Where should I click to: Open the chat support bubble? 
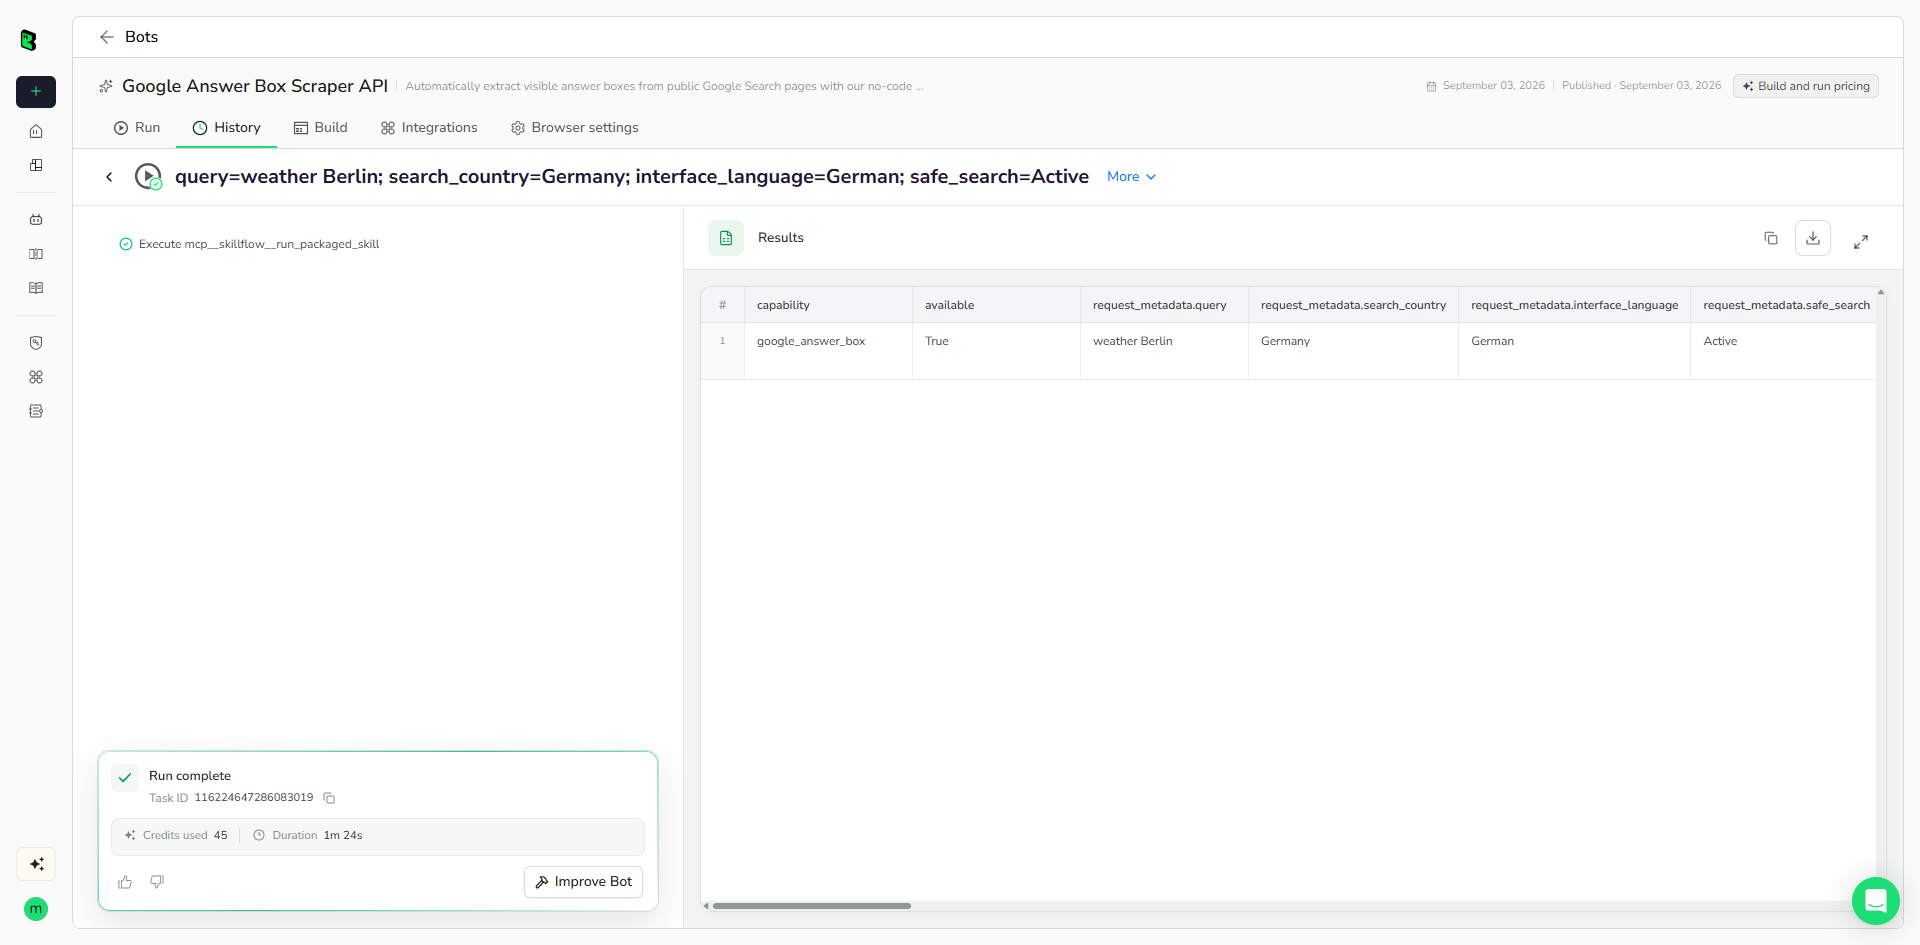(1876, 901)
